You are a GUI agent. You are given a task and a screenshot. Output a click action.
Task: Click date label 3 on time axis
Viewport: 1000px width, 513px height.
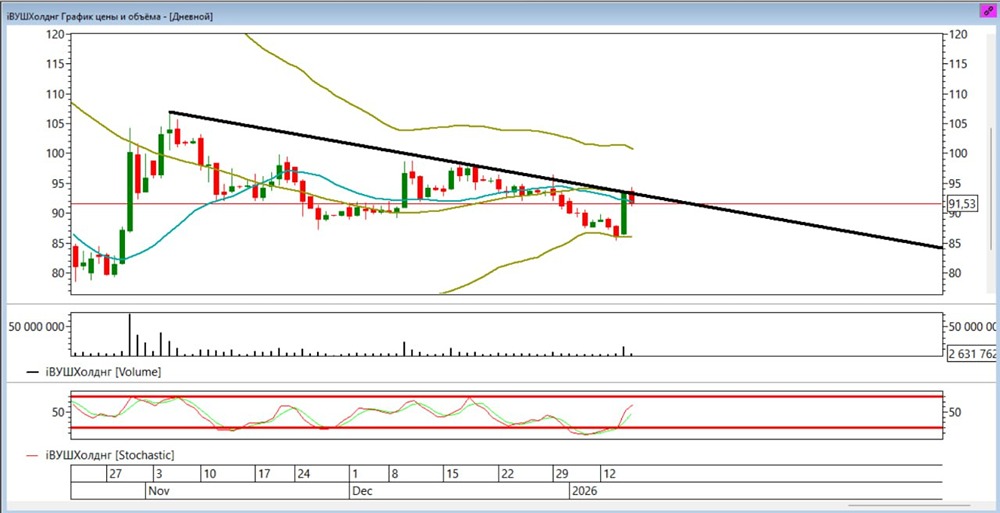159,474
